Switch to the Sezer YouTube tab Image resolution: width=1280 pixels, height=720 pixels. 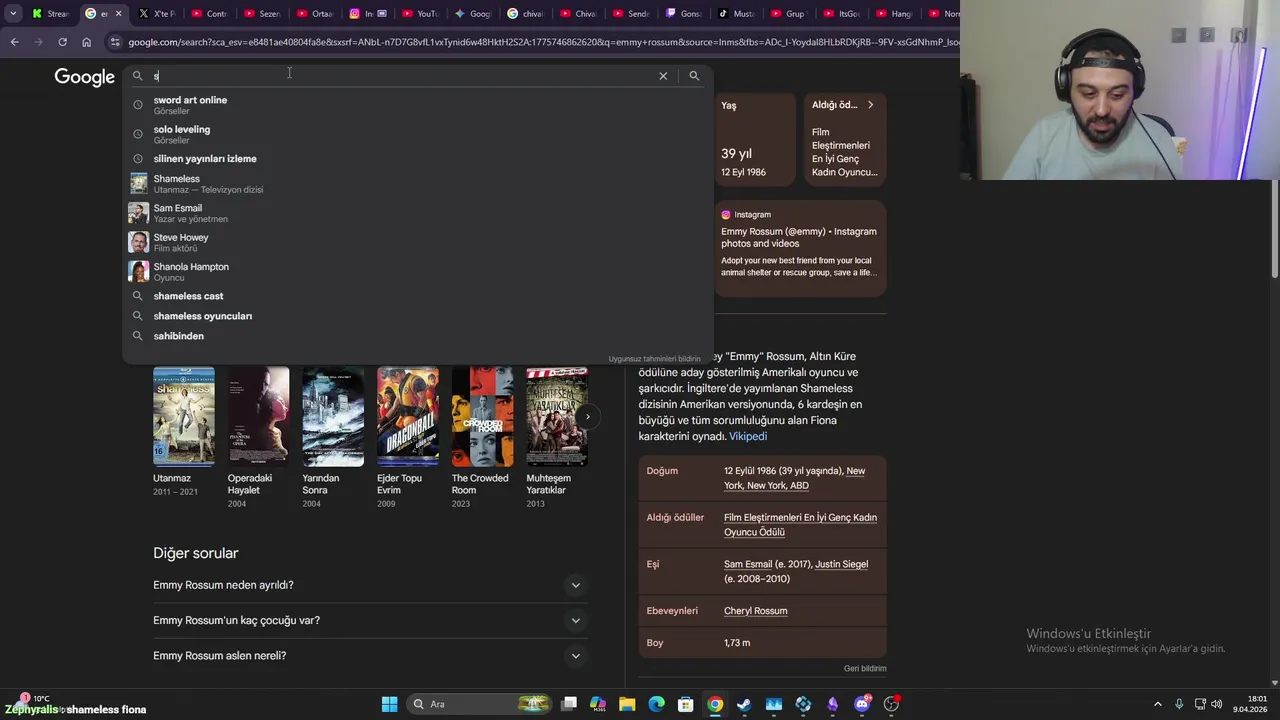pos(263,14)
